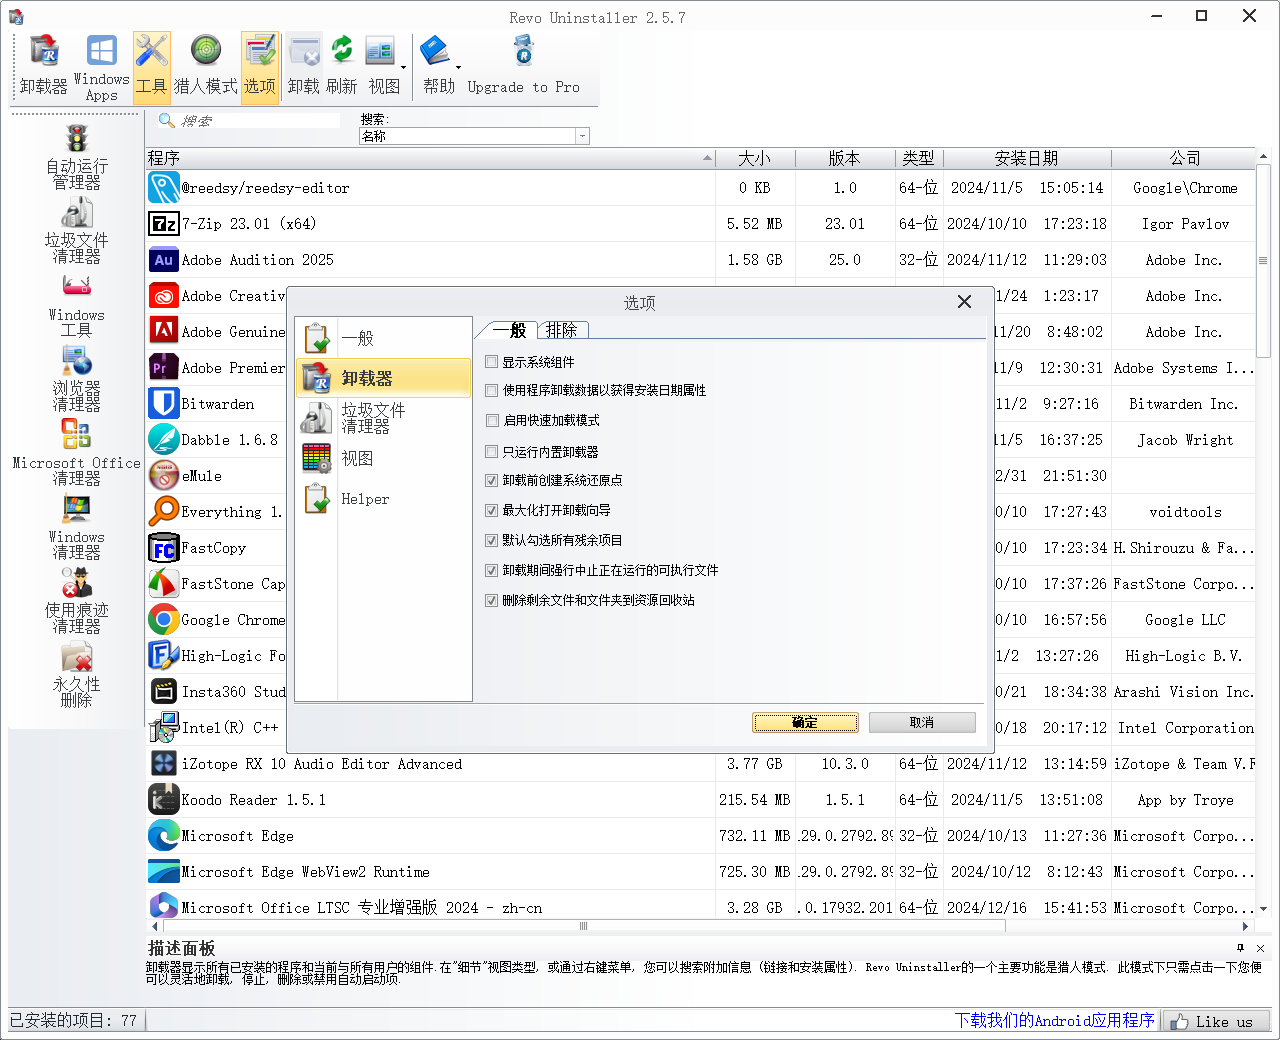The height and width of the screenshot is (1040, 1280).
Task: Enable 显示系统组件 checkbox
Action: point(492,362)
